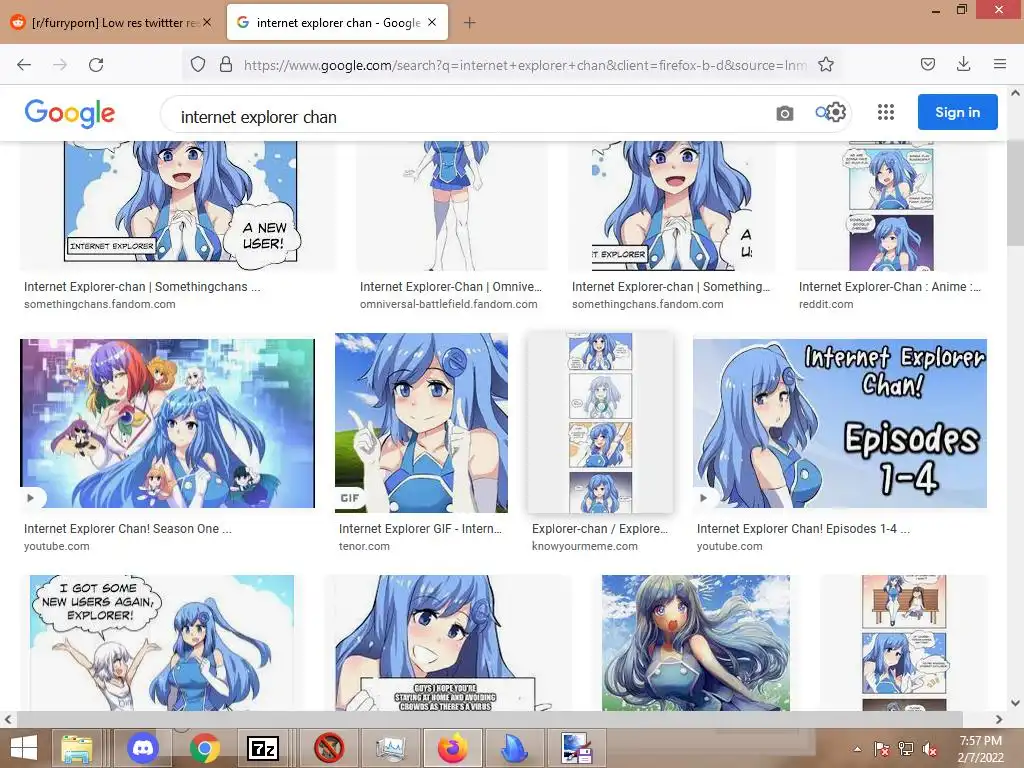
Task: Open Internet Explorer Chan! Season One link
Action: 128,529
